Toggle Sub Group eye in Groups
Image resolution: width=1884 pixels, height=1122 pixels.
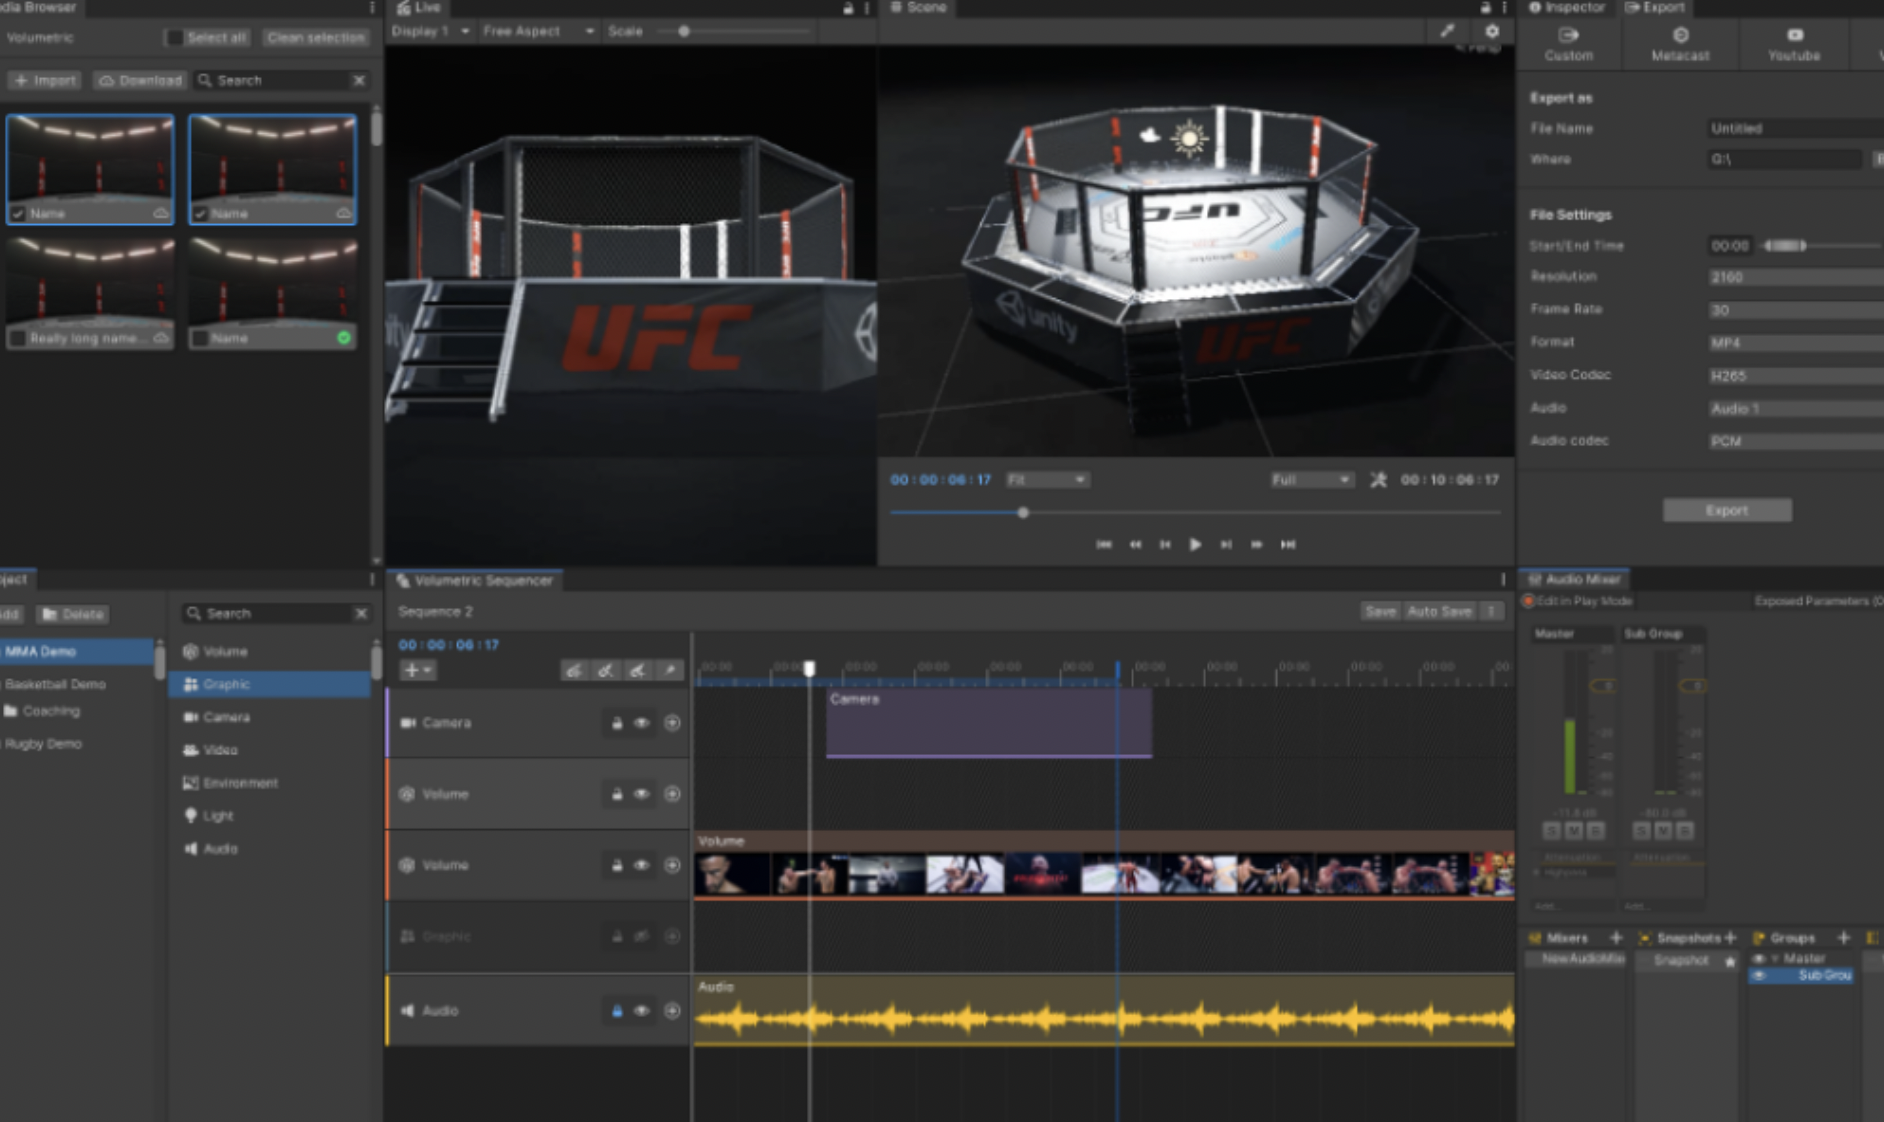point(1759,975)
